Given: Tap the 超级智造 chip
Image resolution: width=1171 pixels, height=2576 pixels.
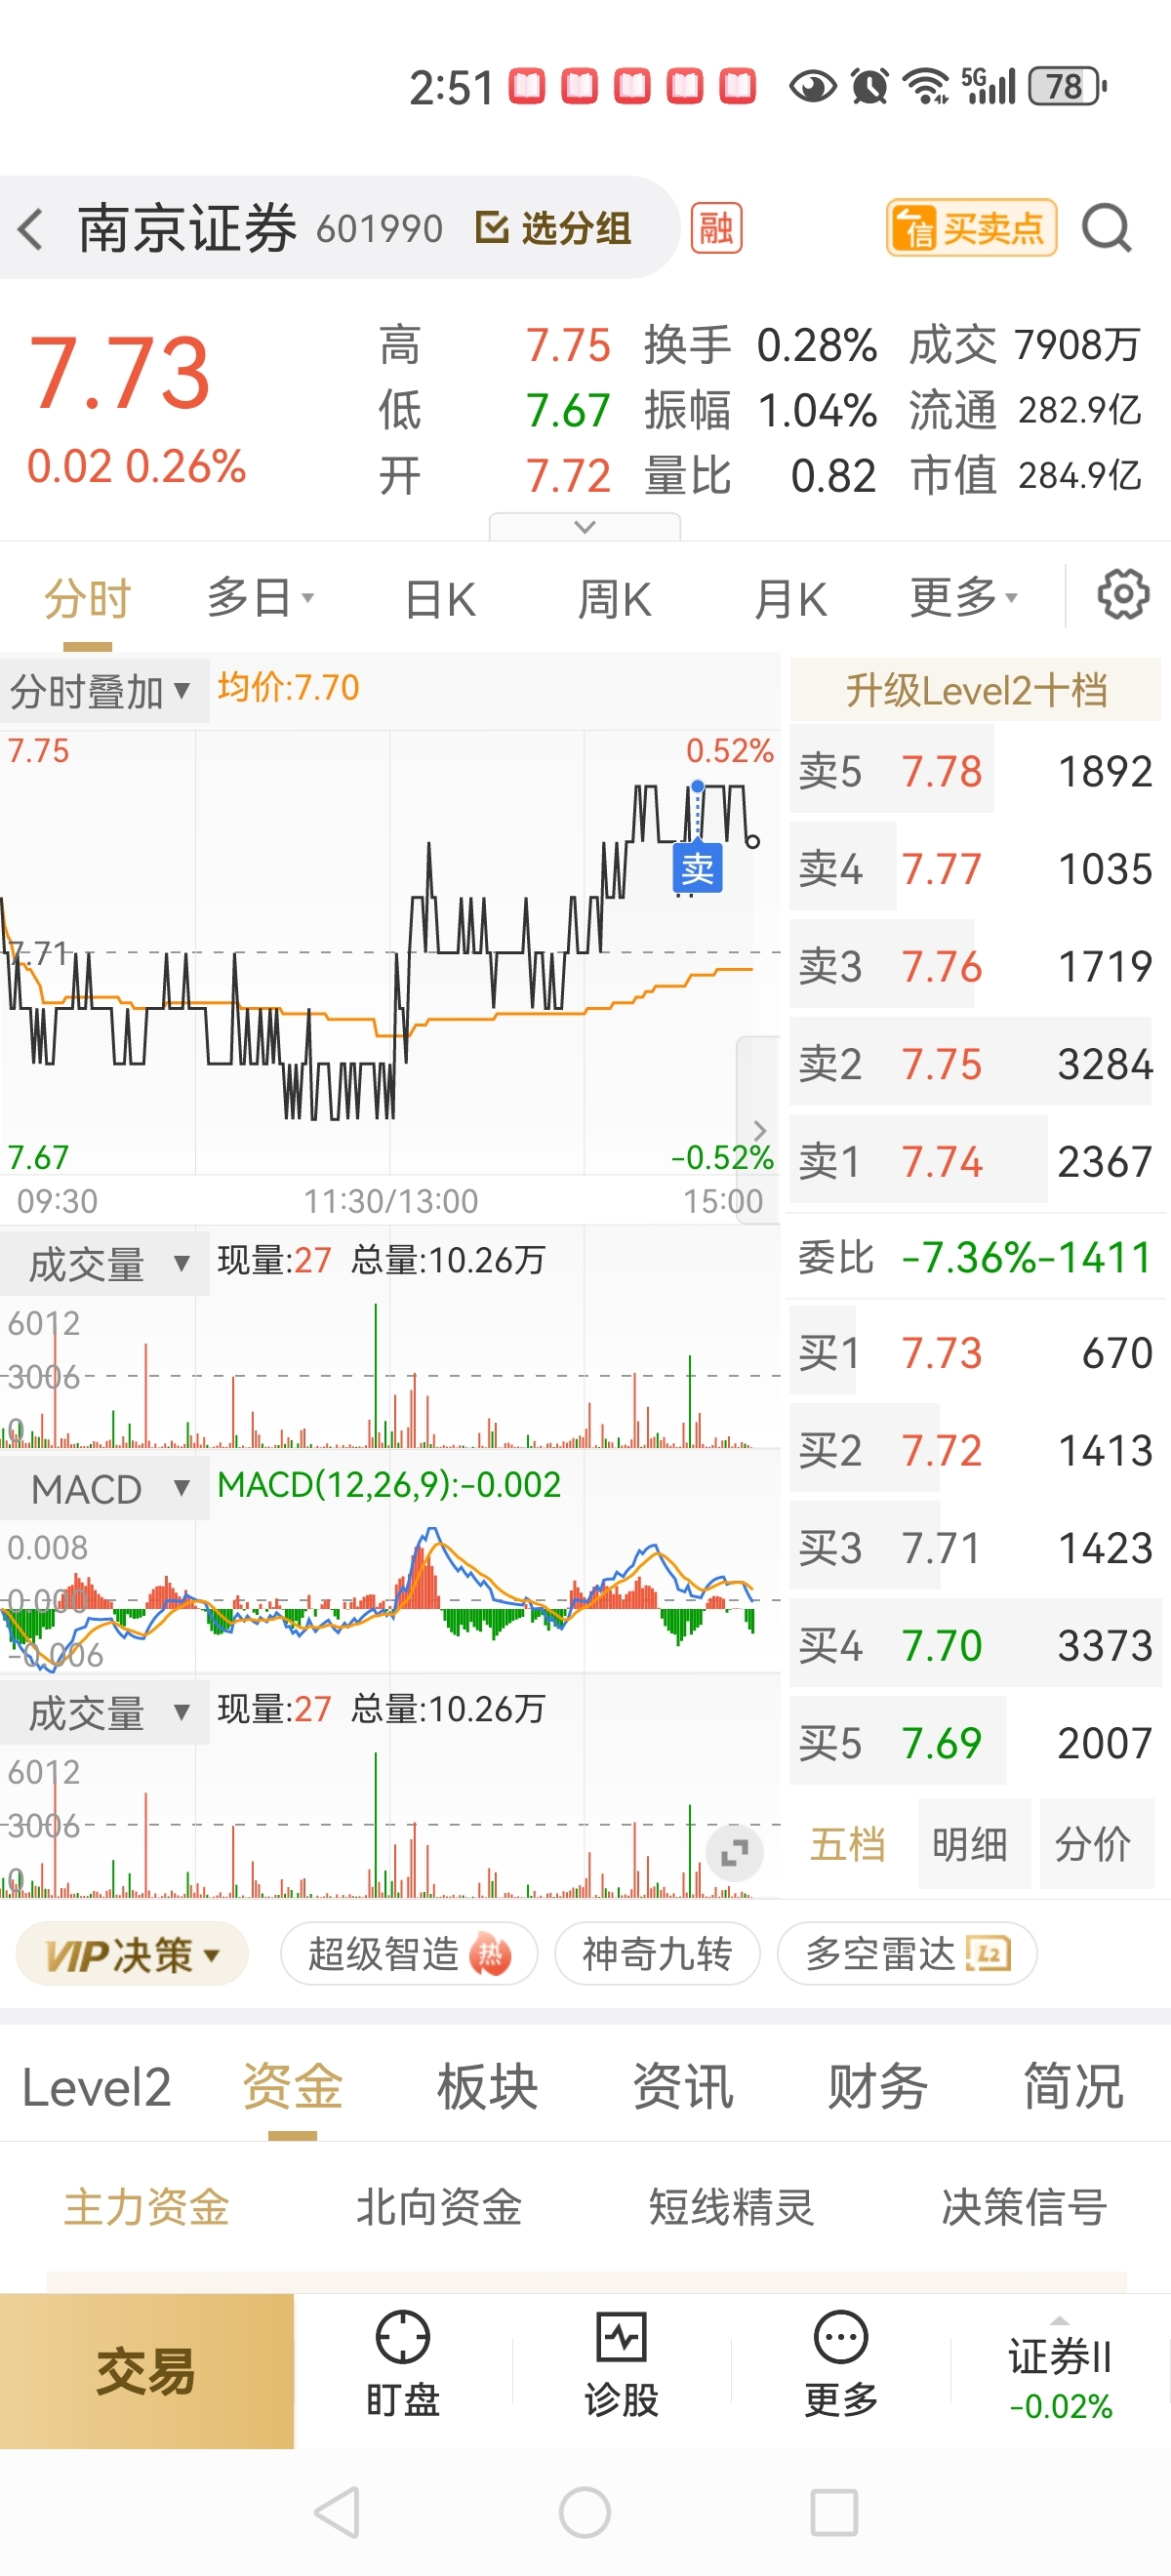Looking at the screenshot, I should pyautogui.click(x=409, y=1954).
